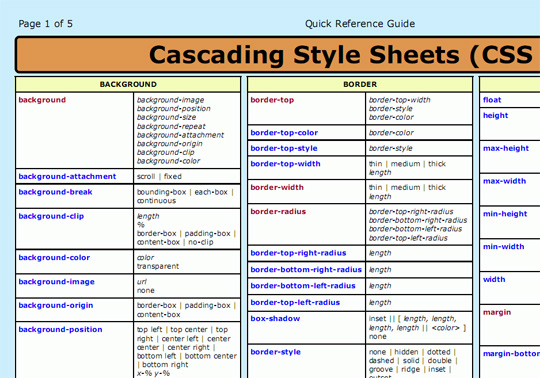540x378 pixels.
Task: Select the border-radius property
Action: [x=278, y=211]
